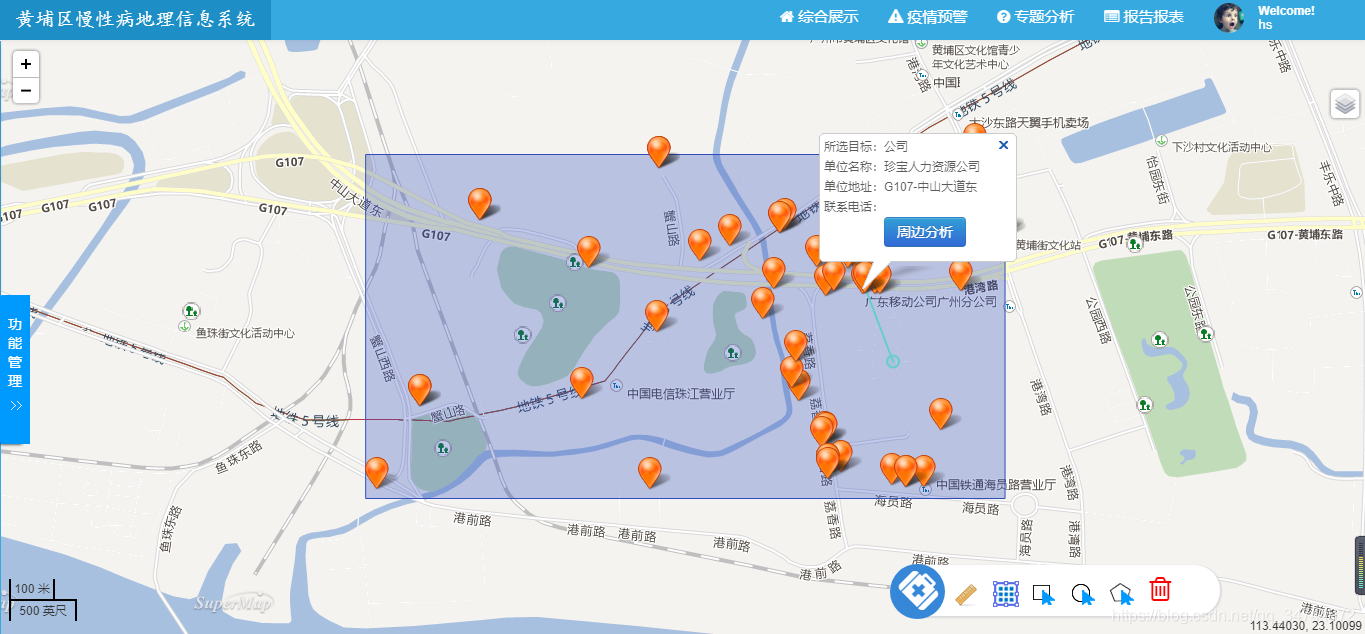Click the teal circle waypoint on map
The width and height of the screenshot is (1365, 634).
pos(893,361)
